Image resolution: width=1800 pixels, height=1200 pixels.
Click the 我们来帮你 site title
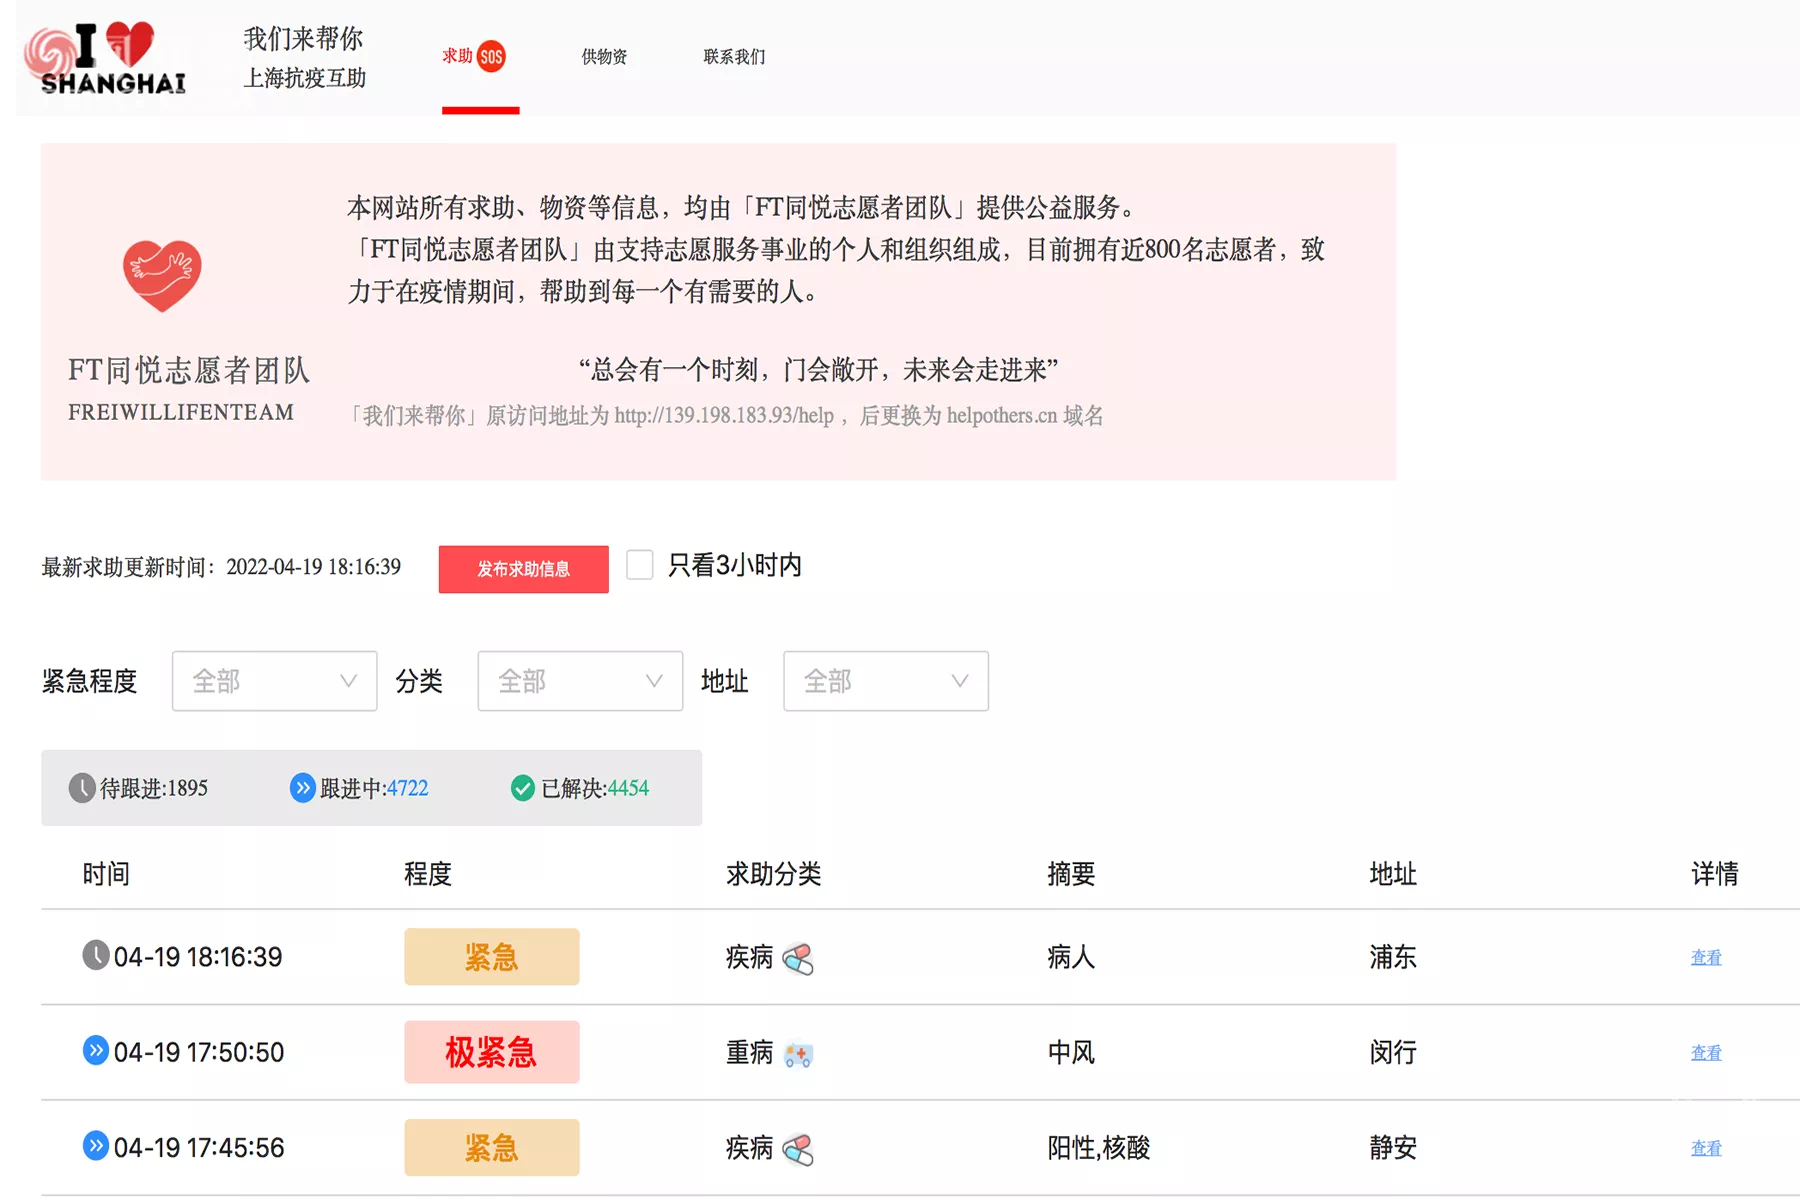point(303,39)
